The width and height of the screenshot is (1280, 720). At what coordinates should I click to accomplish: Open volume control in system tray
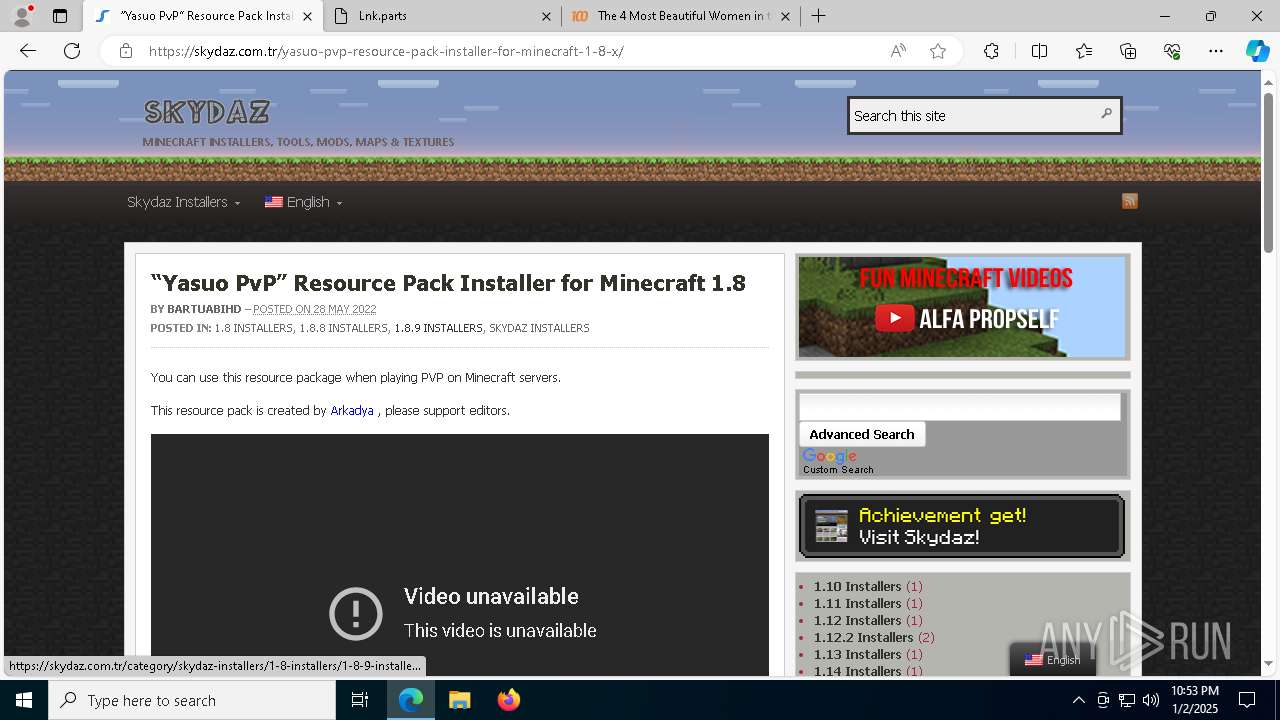(1151, 700)
